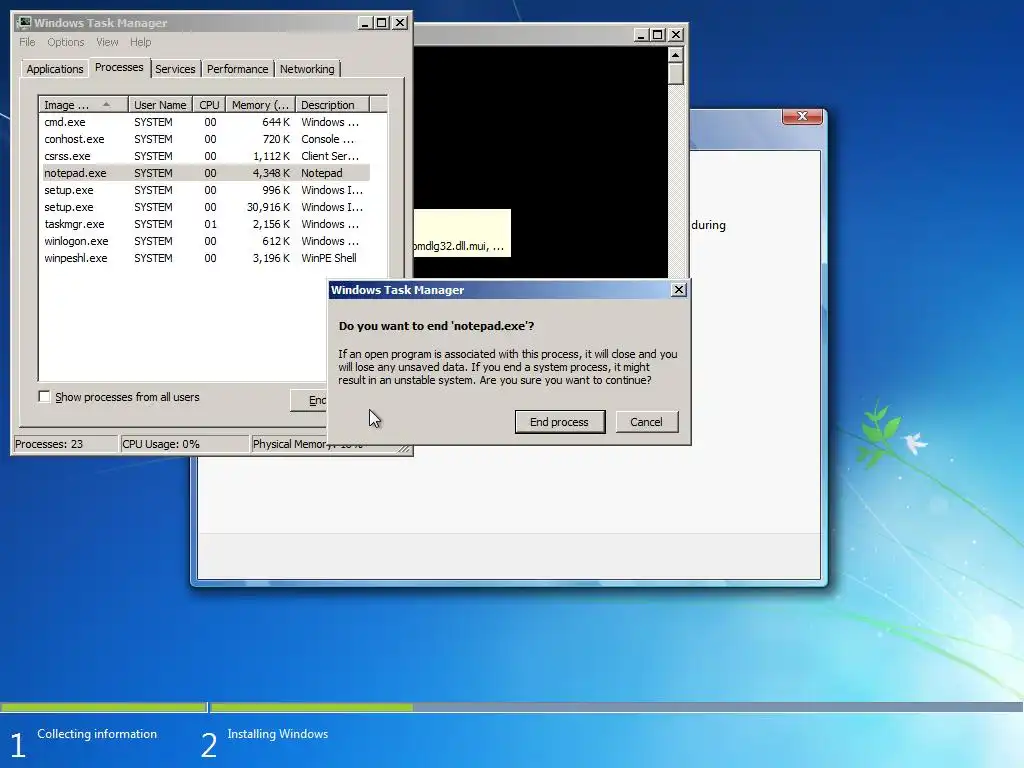Sort by Description column header
This screenshot has height=768, width=1024.
(332, 104)
